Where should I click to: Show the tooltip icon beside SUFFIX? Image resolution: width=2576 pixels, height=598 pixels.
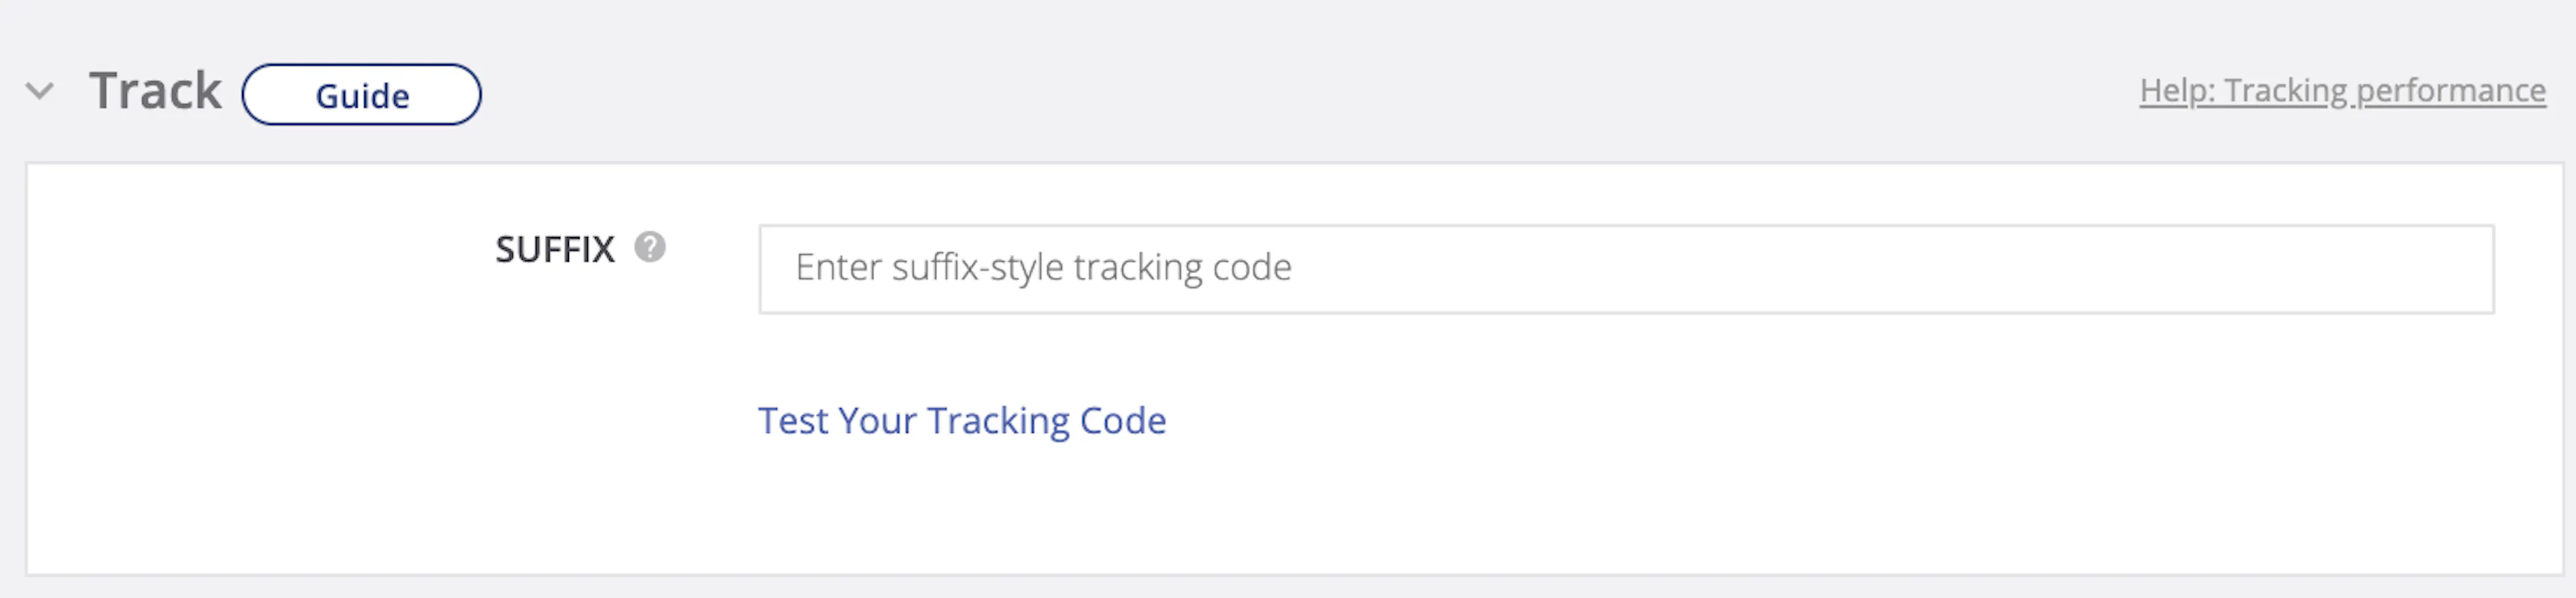[x=650, y=247]
